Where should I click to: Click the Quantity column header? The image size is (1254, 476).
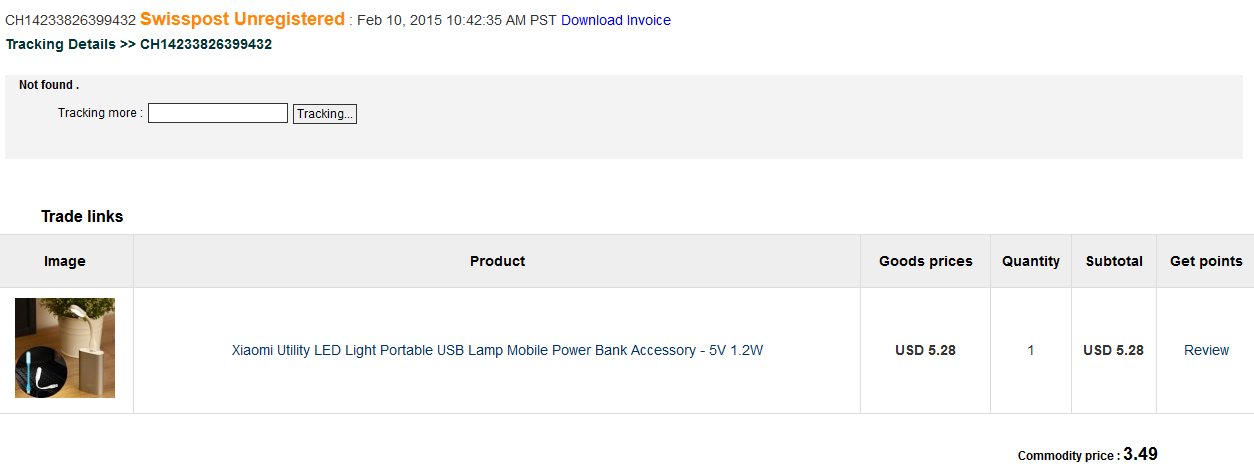1031,261
